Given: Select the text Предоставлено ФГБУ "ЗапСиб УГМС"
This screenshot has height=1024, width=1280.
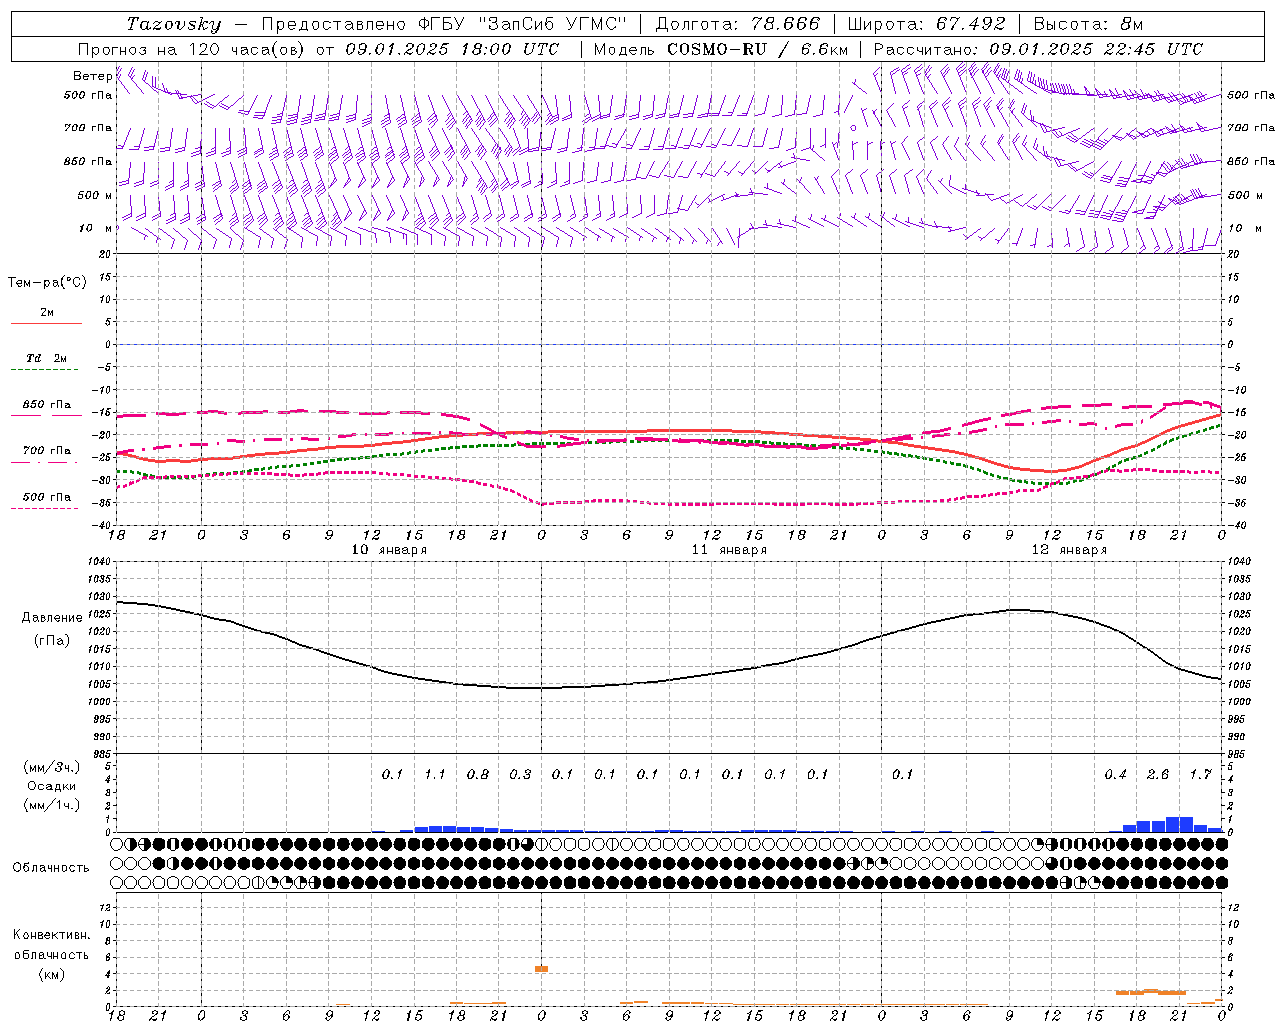Looking at the screenshot, I should pyautogui.click(x=443, y=24).
